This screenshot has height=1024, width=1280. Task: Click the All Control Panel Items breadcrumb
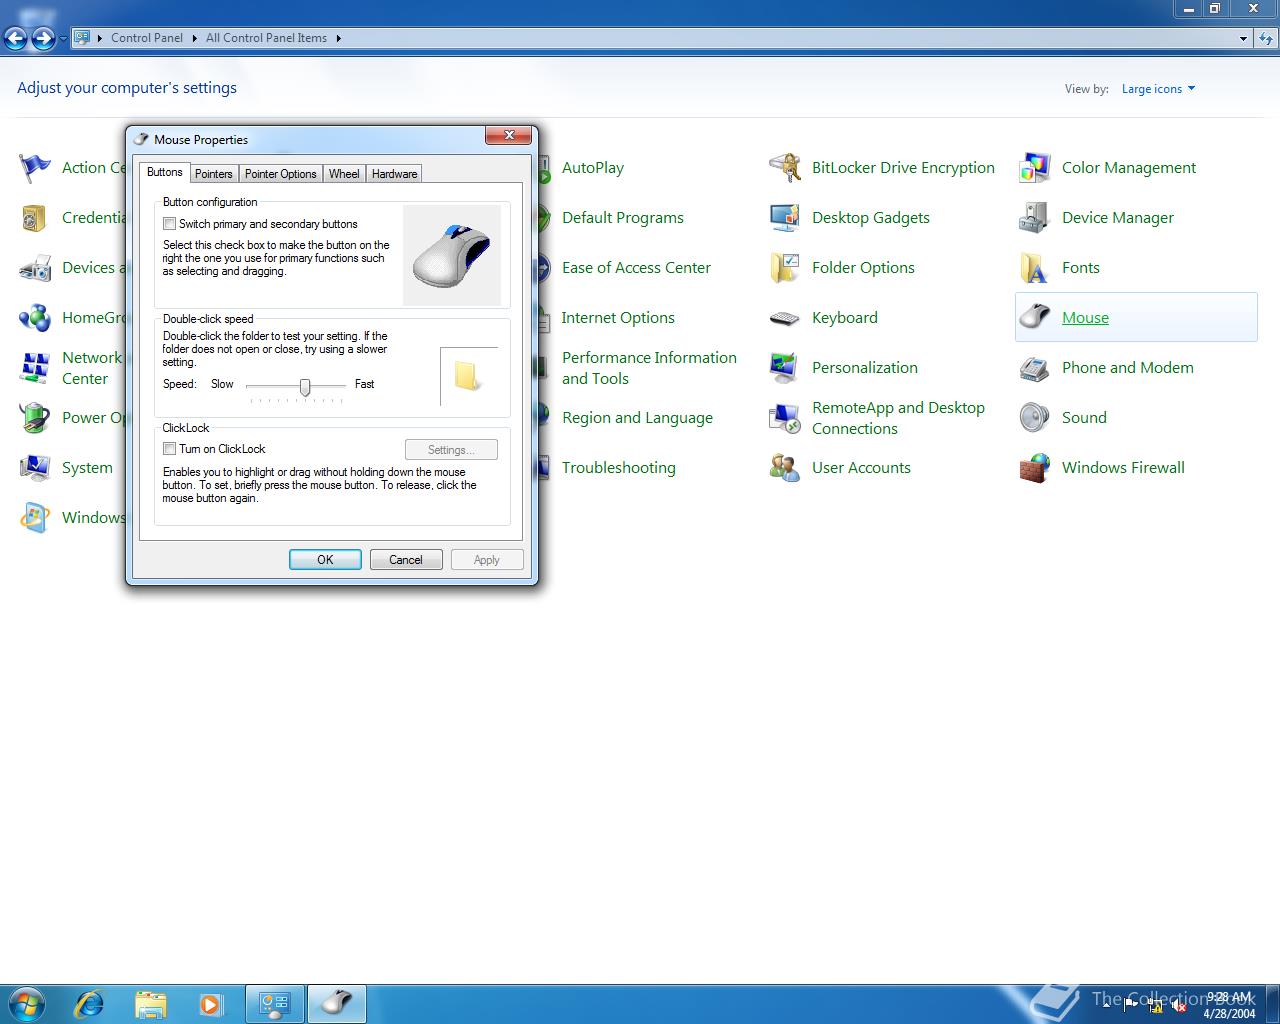[266, 38]
